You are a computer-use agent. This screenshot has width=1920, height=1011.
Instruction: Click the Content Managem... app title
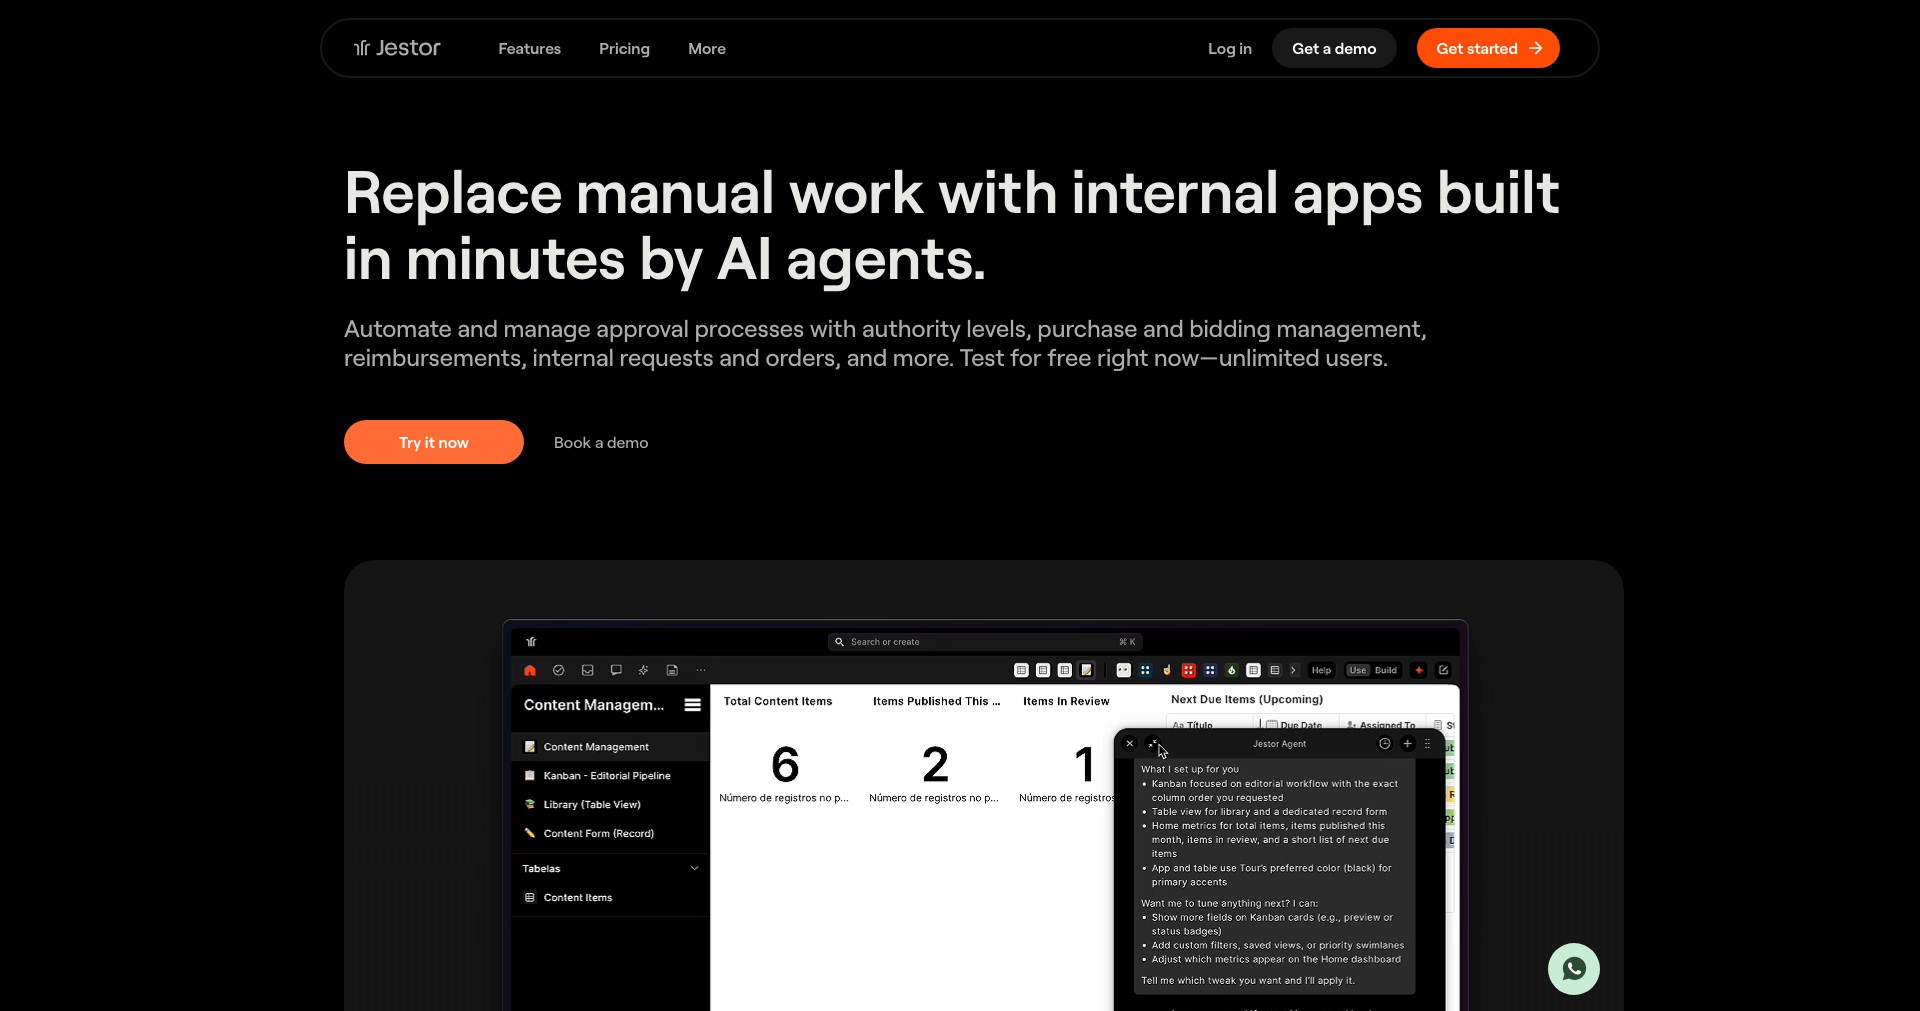[594, 705]
